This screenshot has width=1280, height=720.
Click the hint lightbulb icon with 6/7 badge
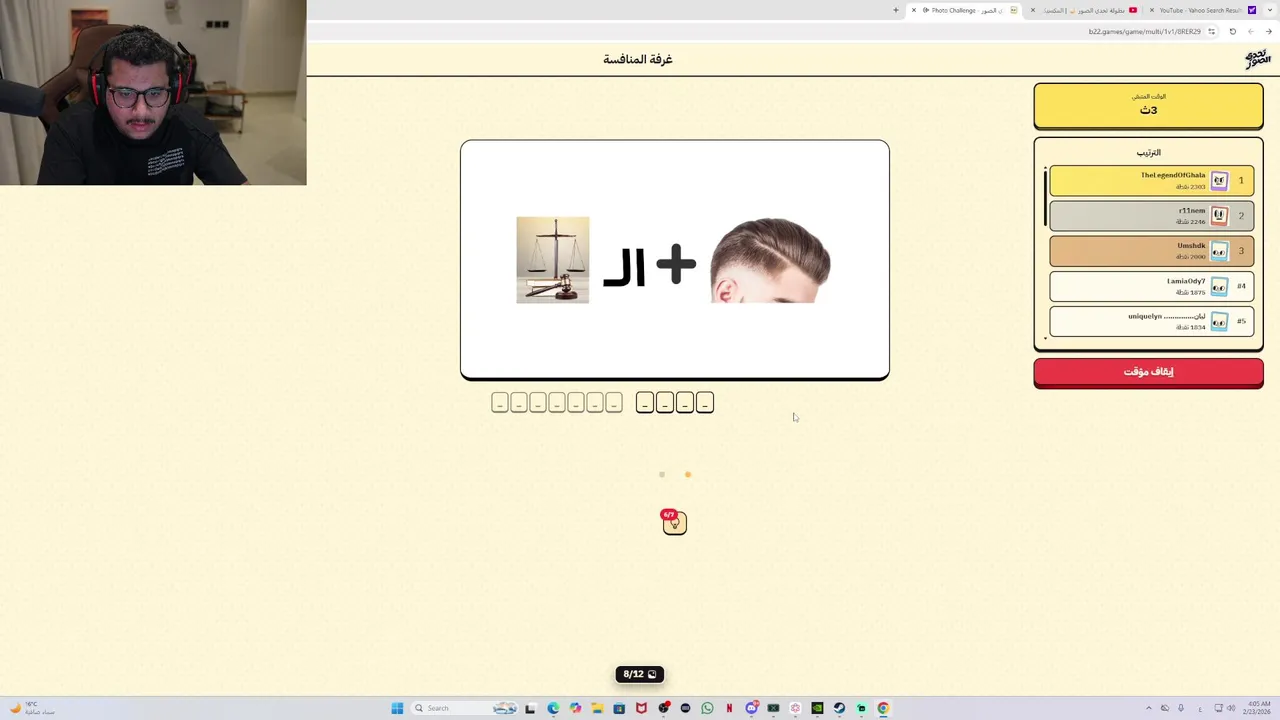click(x=675, y=522)
